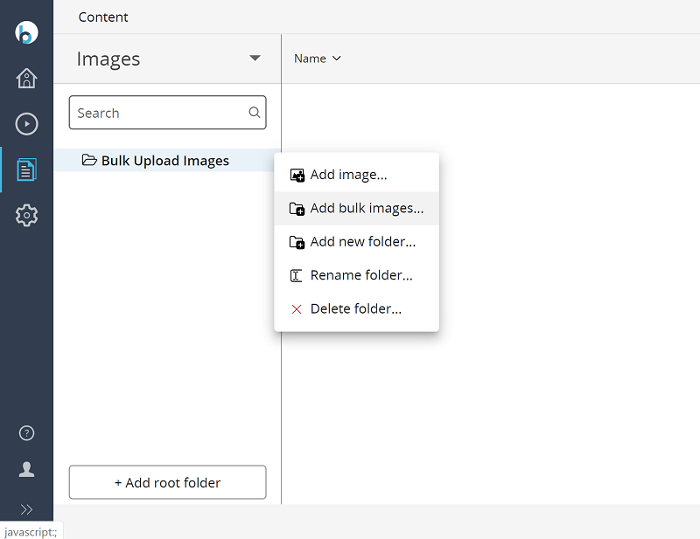
Task: Click the Rename folder text-cursor icon
Action: tap(296, 276)
